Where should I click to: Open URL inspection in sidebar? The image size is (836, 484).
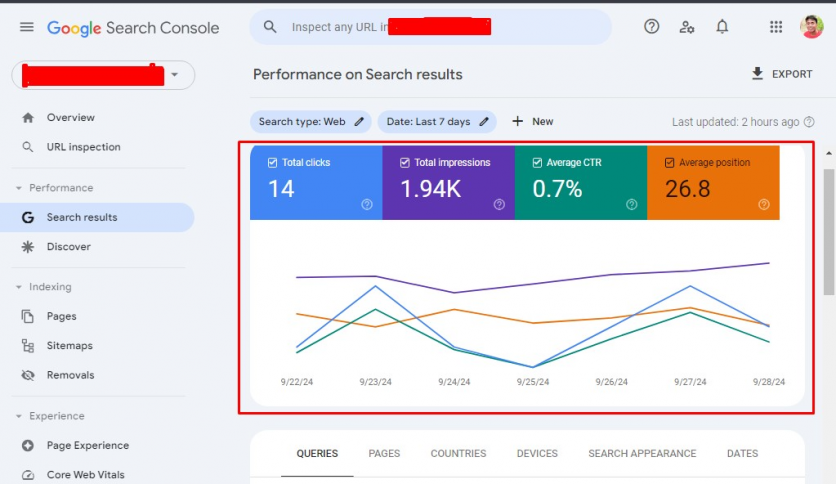pyautogui.click(x=83, y=147)
